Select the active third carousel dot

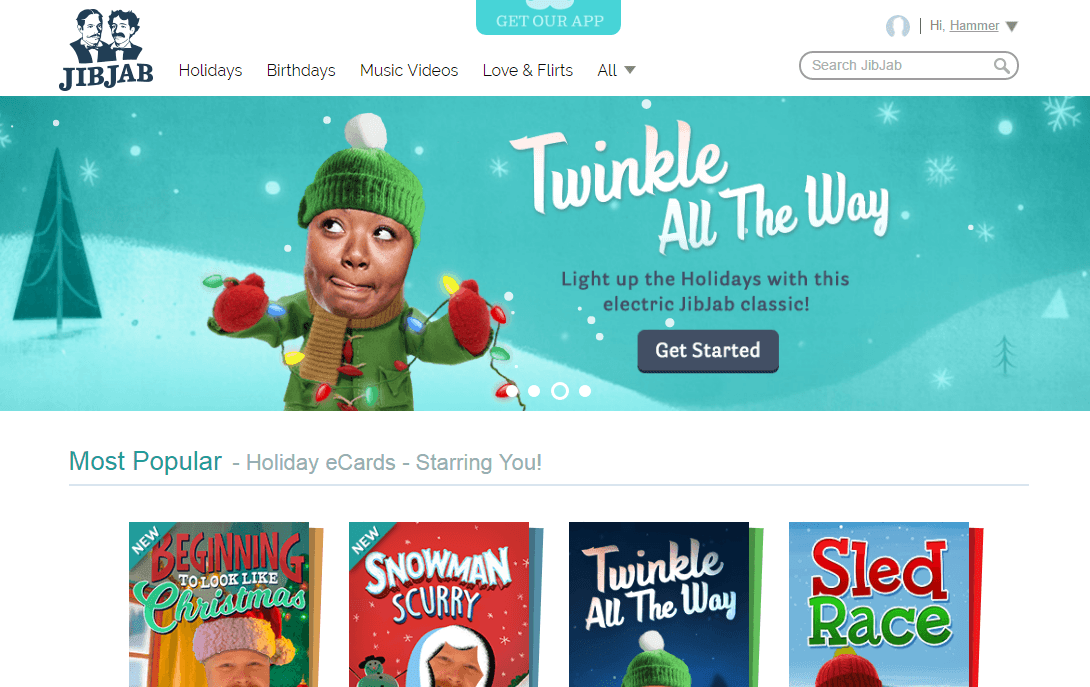[560, 391]
